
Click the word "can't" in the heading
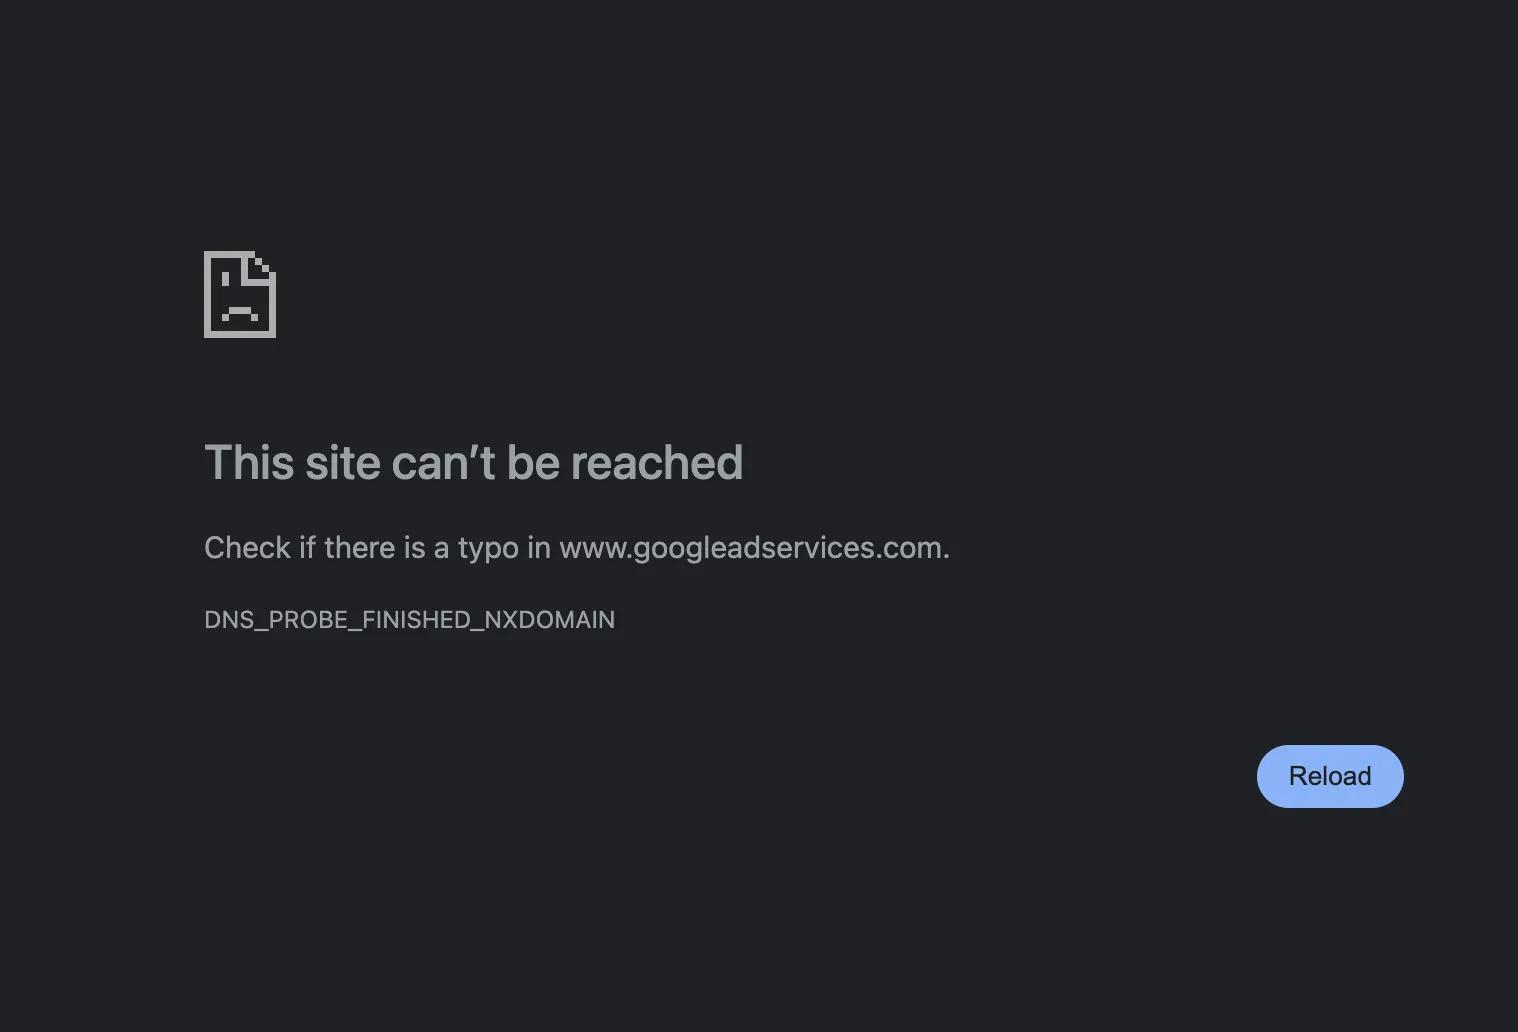[443, 463]
